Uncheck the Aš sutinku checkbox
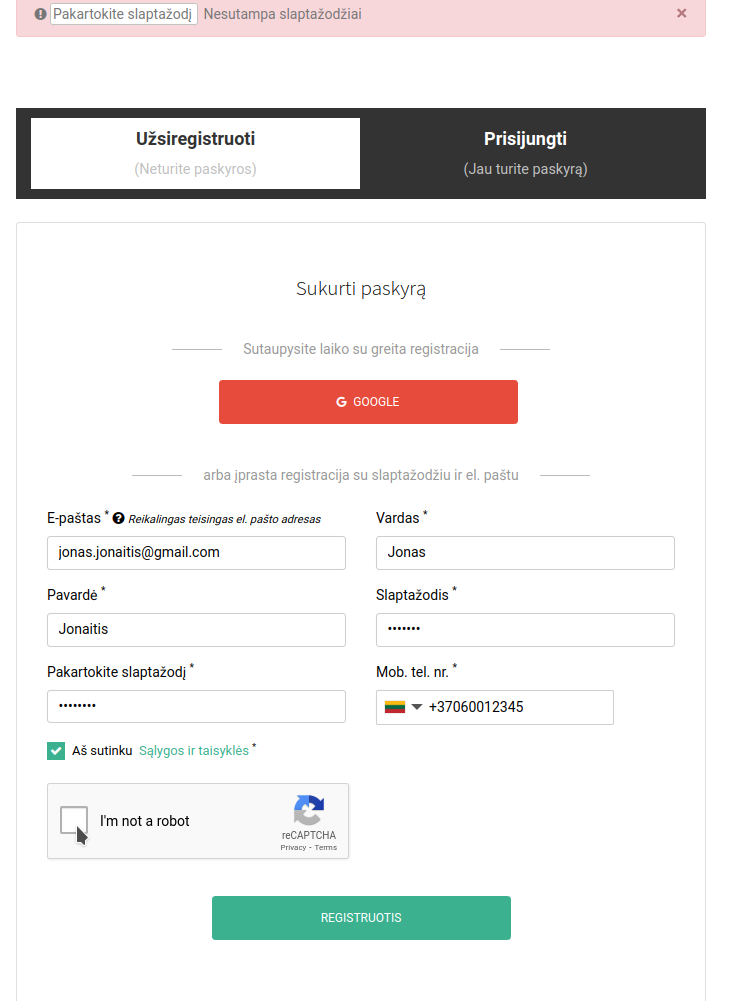 point(56,751)
